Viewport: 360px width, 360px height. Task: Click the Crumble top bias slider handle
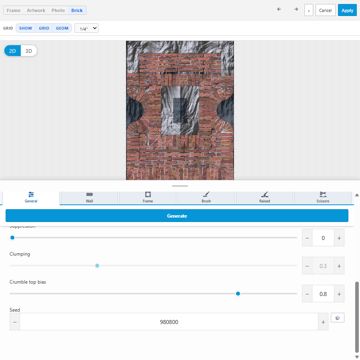238,294
